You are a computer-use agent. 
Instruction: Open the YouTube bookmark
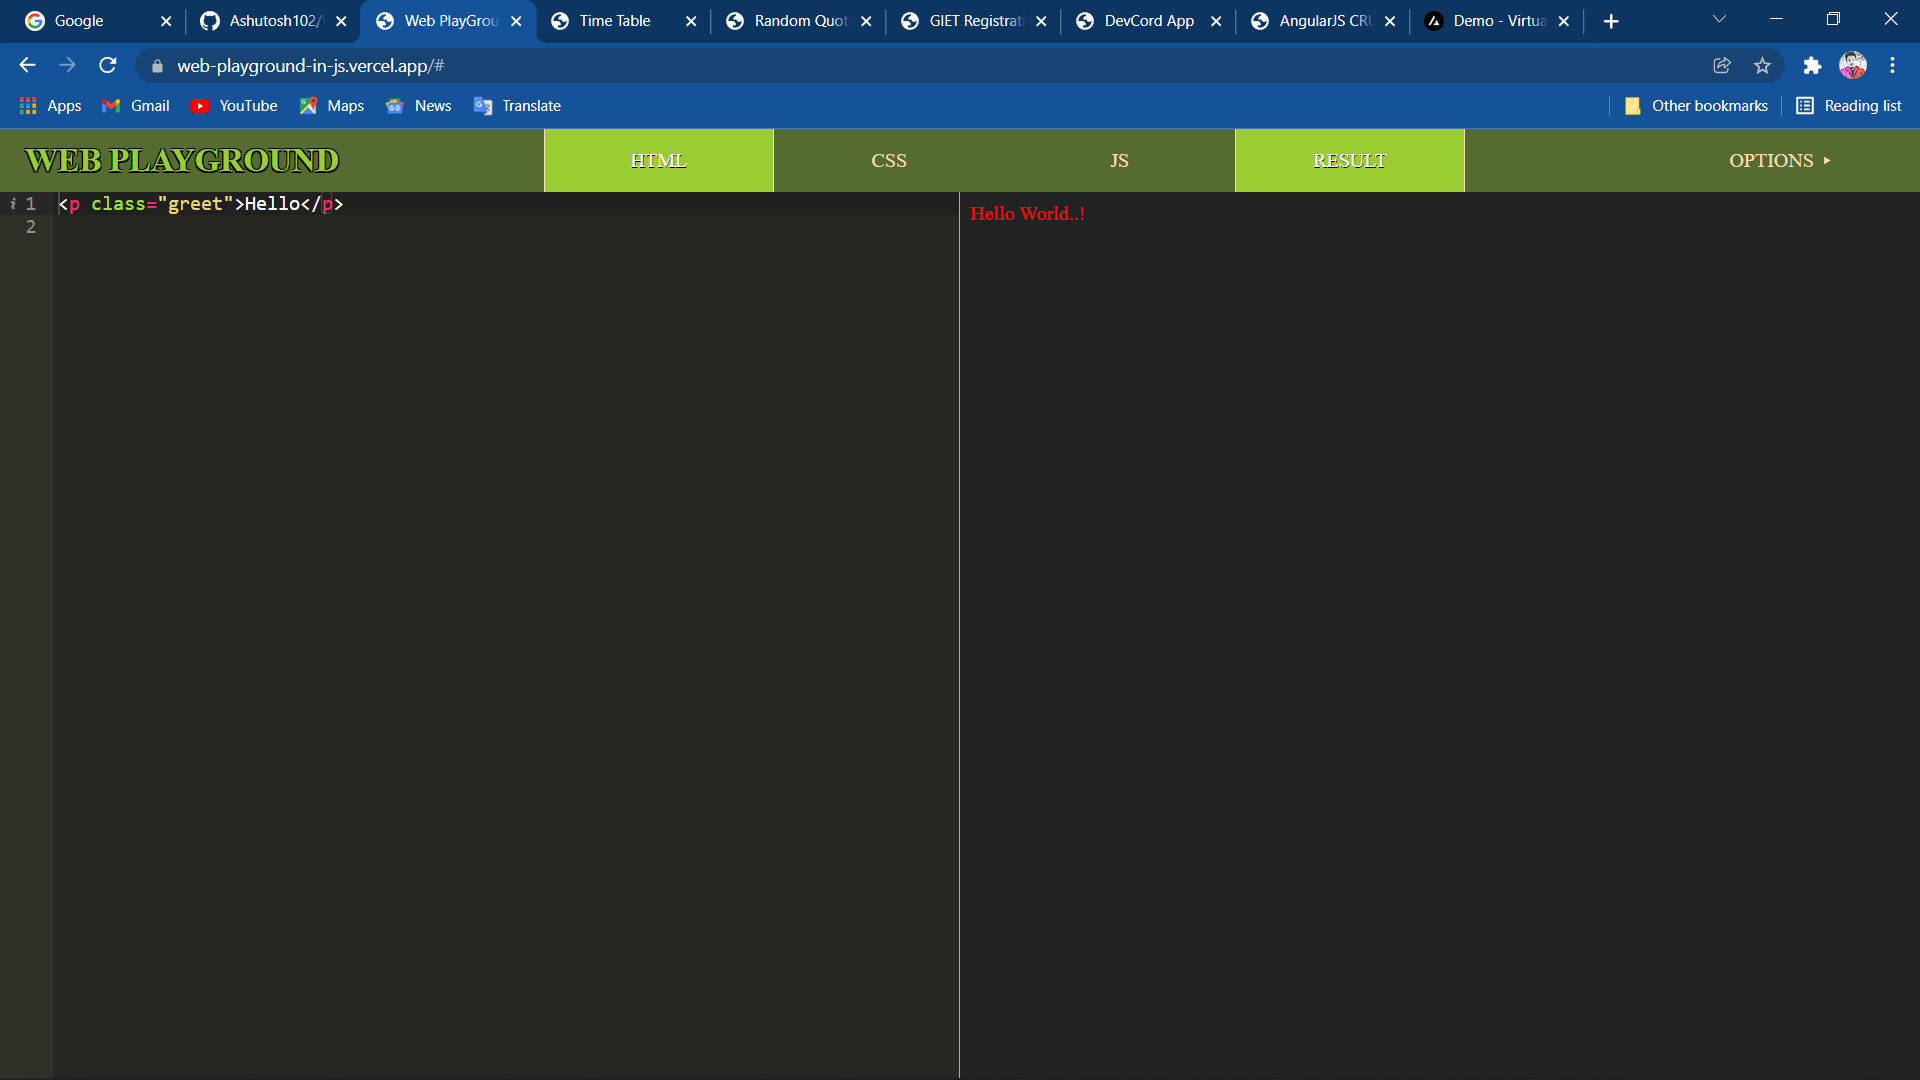[x=234, y=106]
